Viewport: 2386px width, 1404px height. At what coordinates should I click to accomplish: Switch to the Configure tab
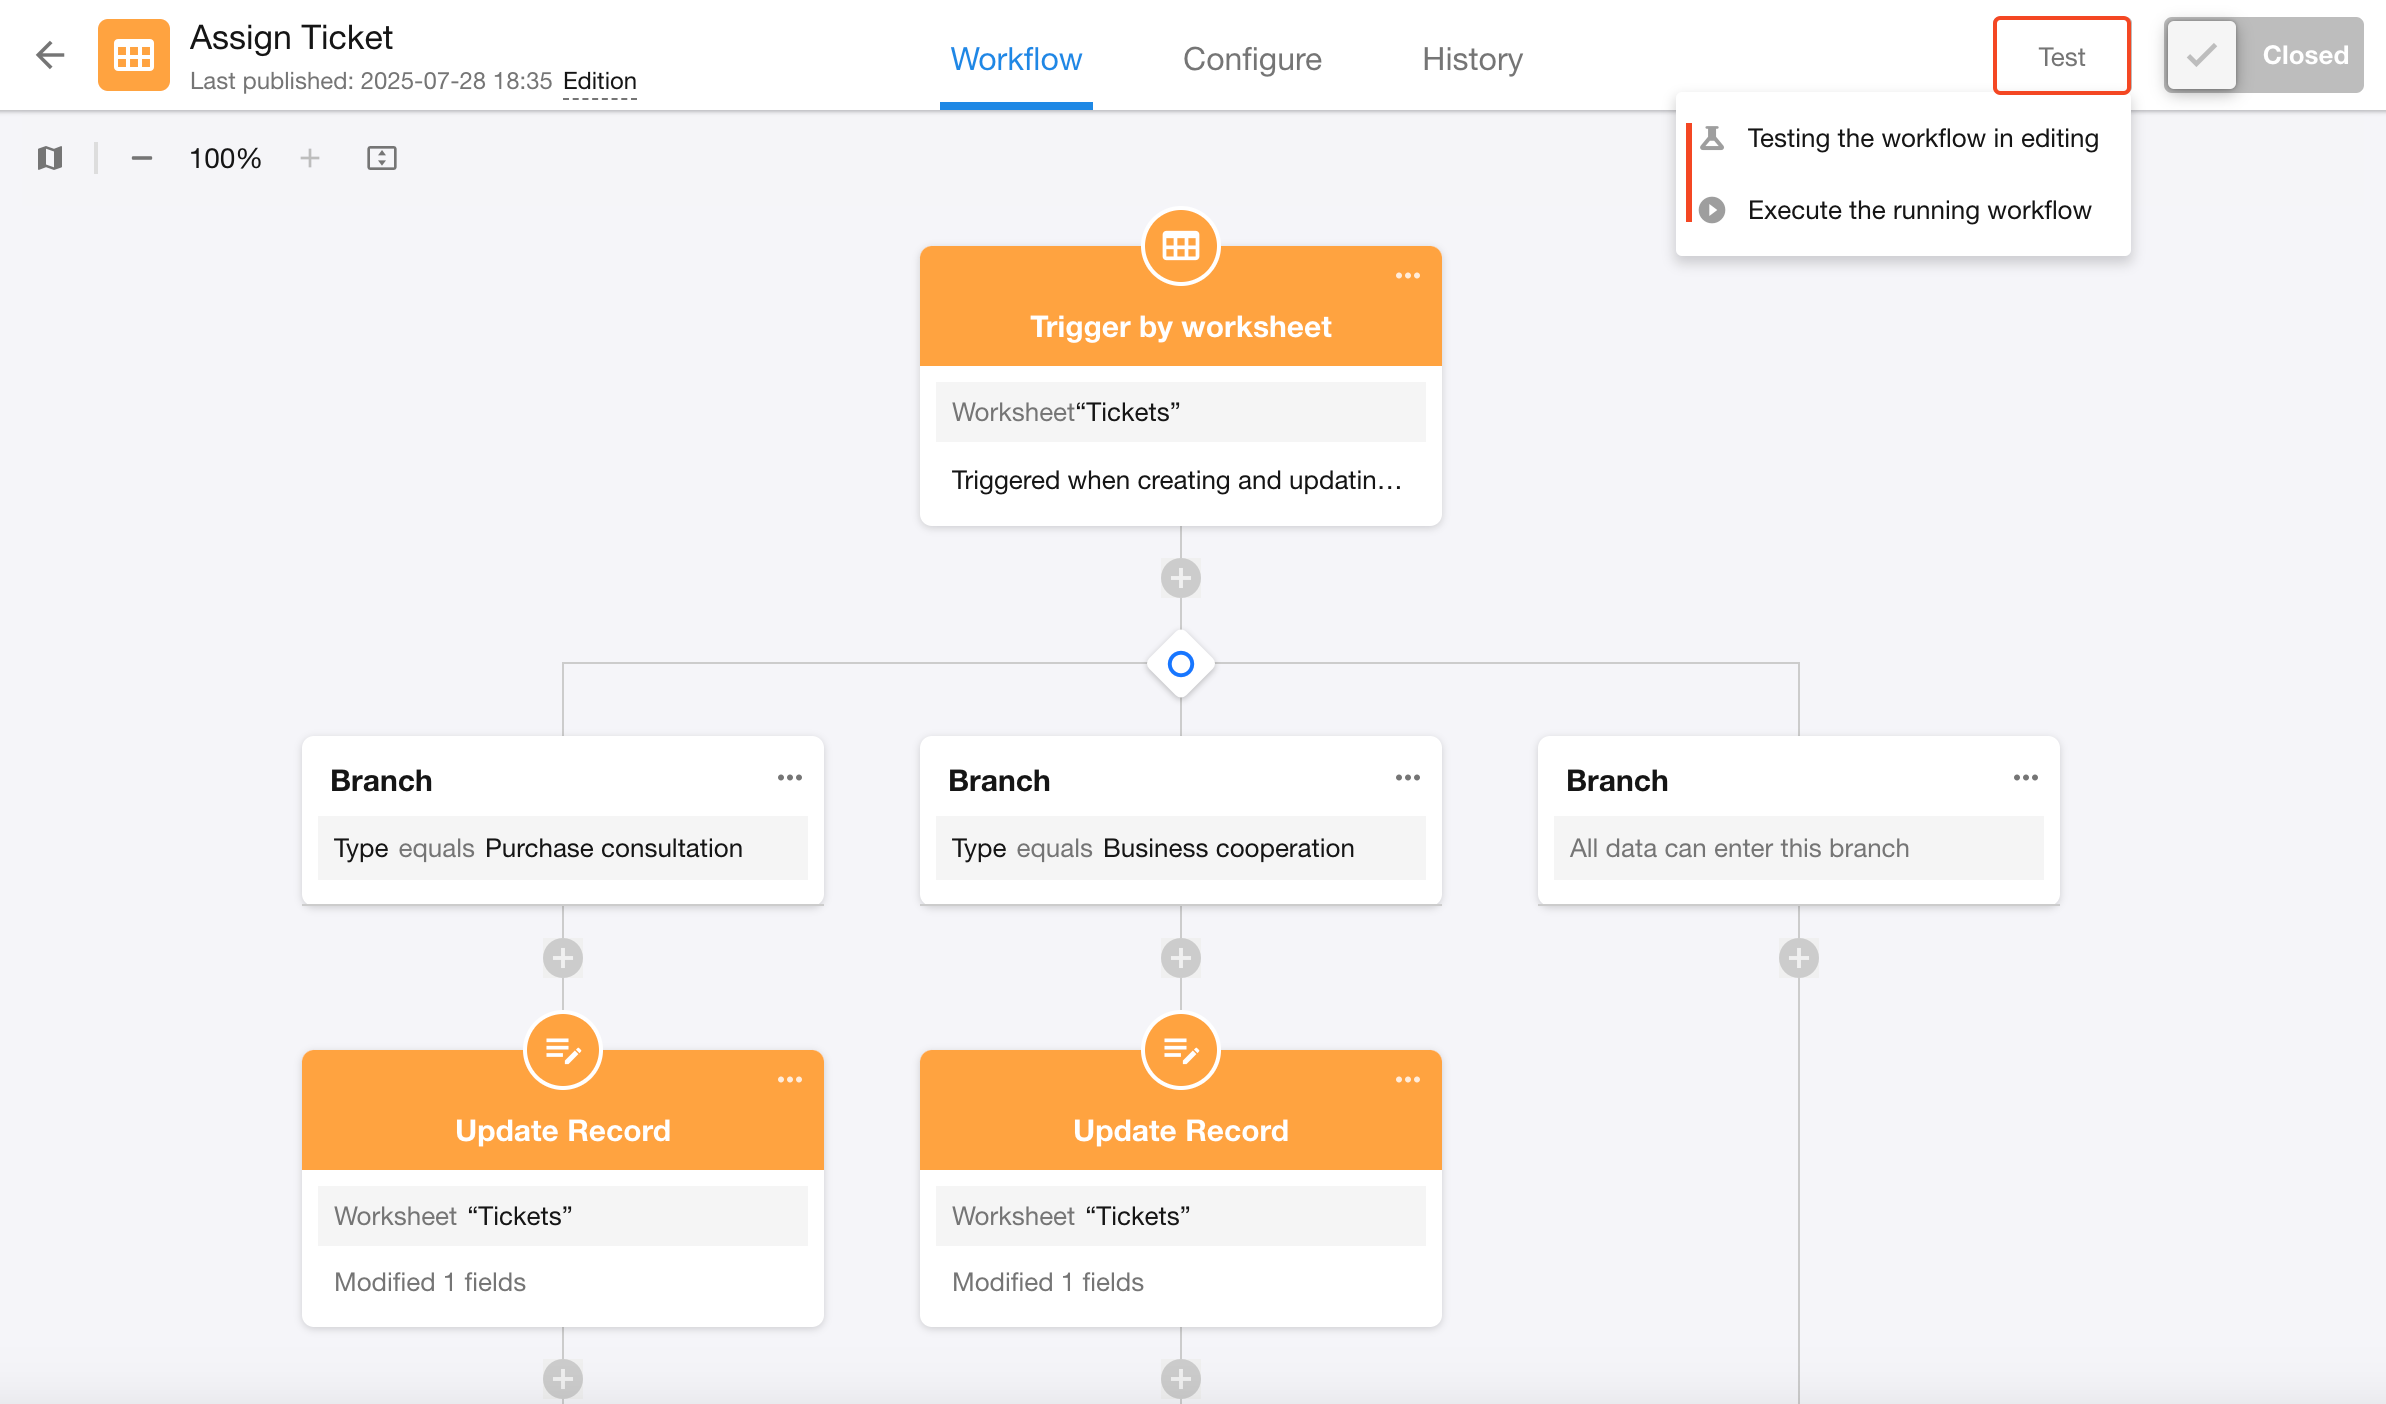1251,59
